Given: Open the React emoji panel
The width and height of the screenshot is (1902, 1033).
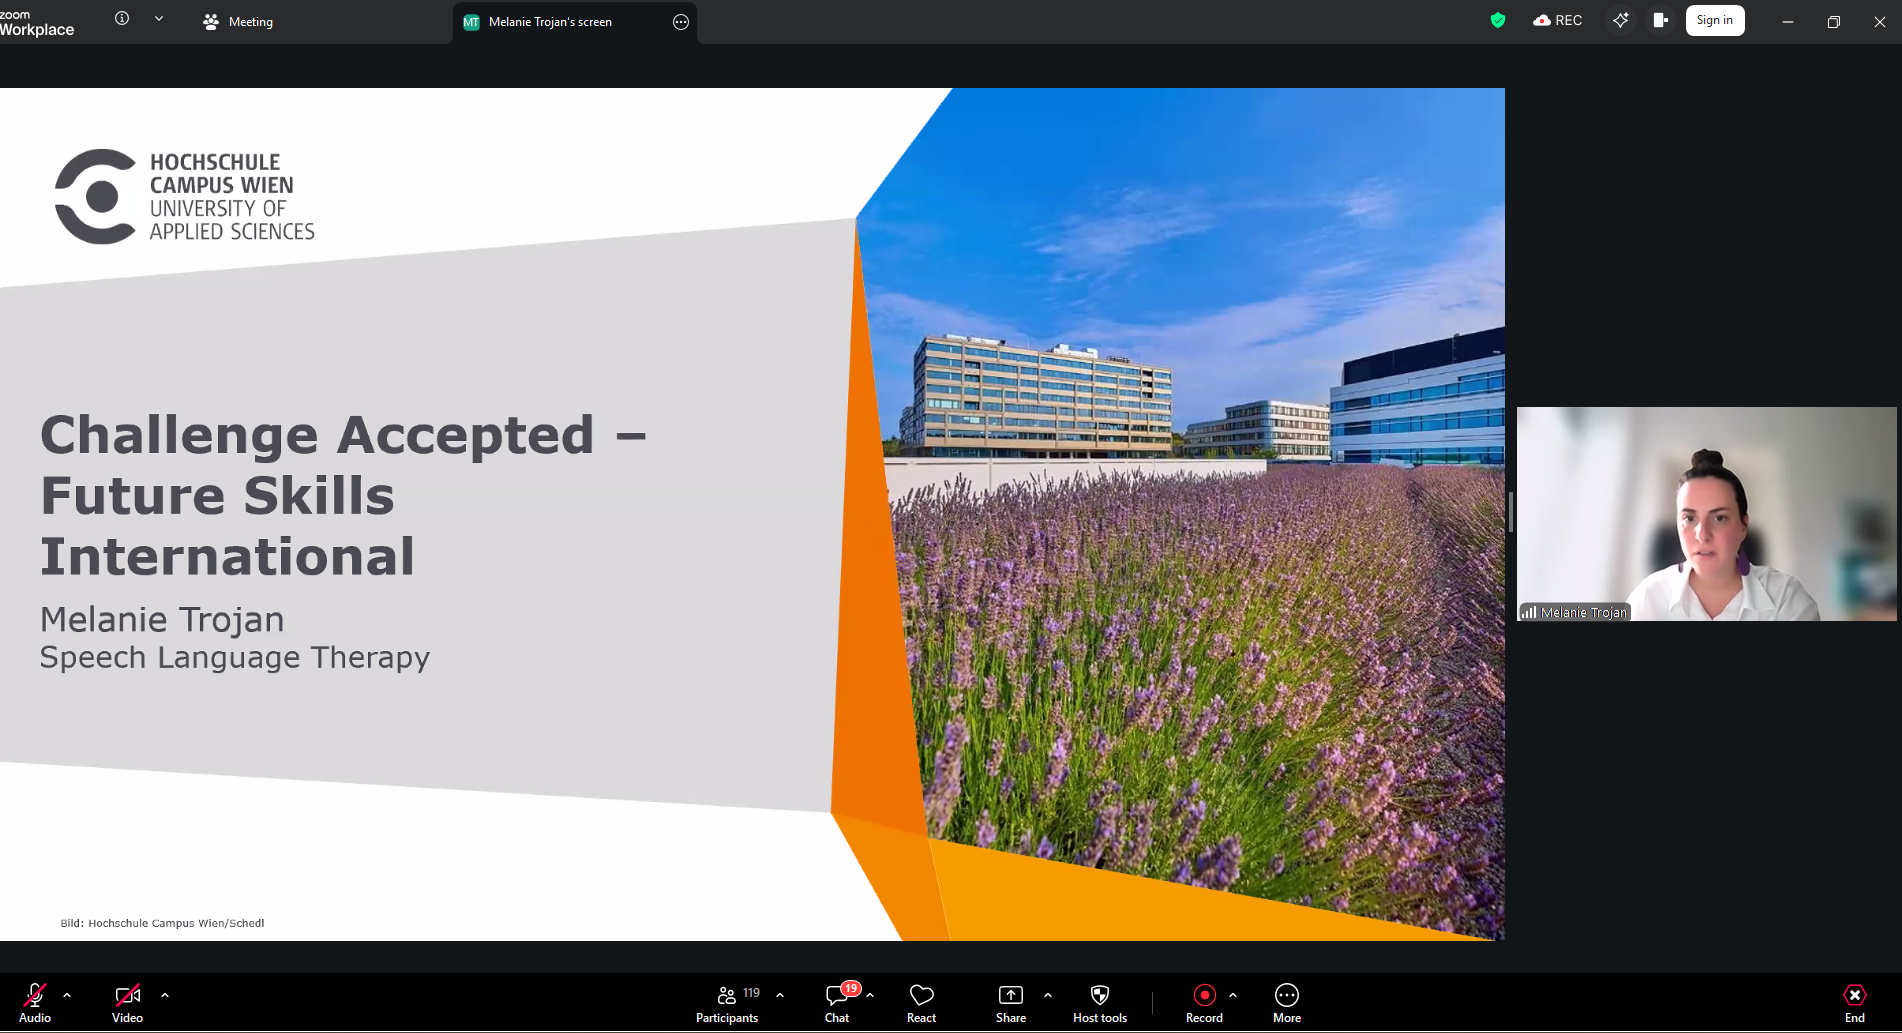Looking at the screenshot, I should coord(921,1003).
